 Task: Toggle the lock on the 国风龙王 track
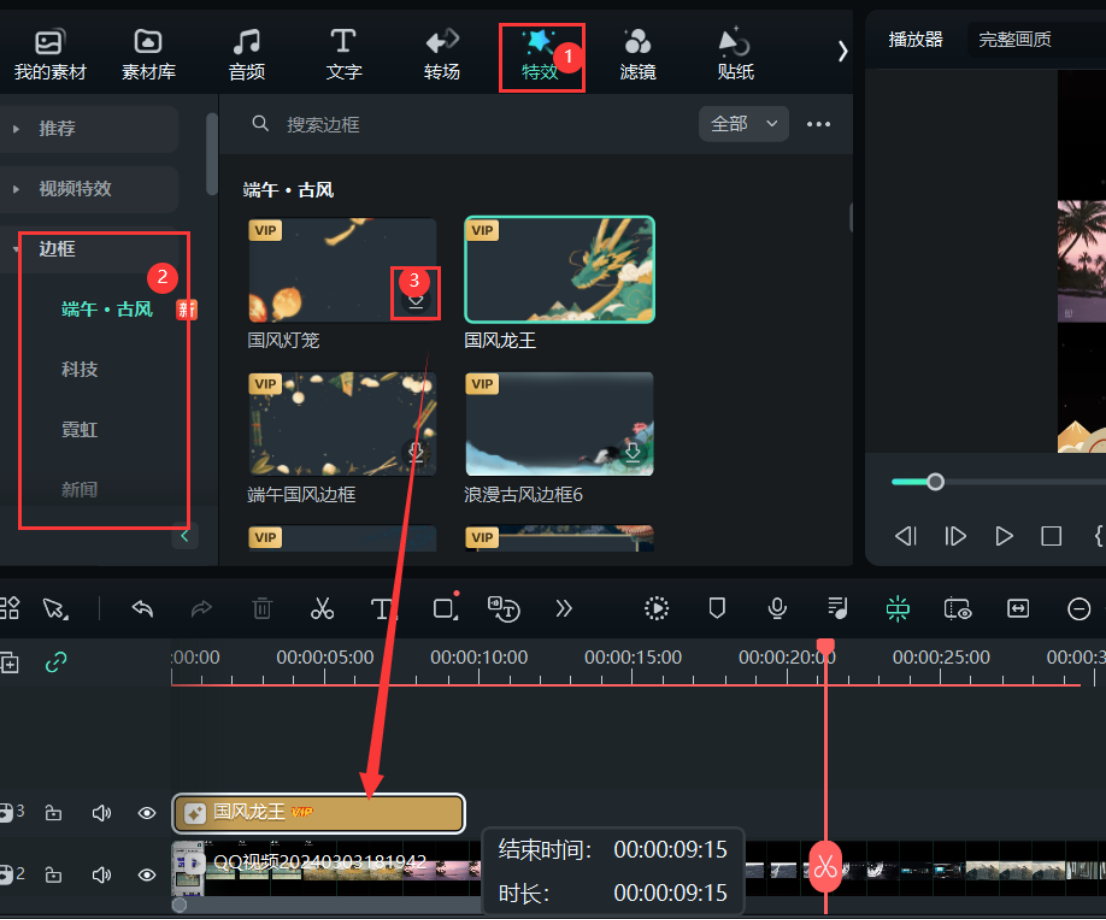53,813
